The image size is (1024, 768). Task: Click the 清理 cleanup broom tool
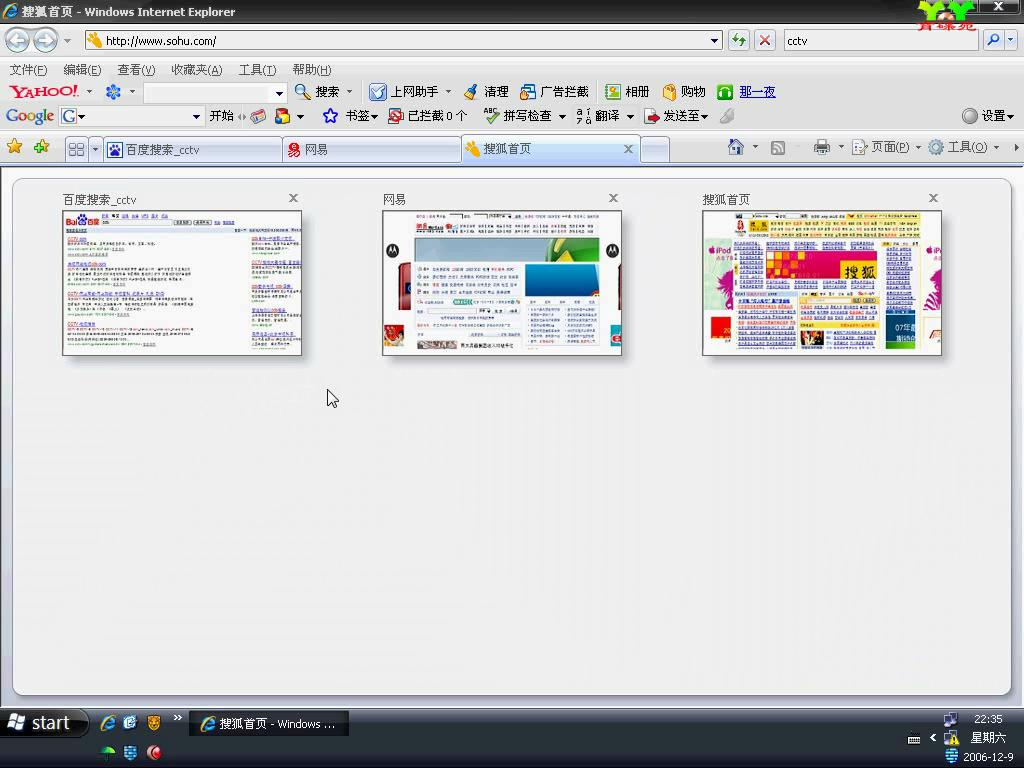(x=486, y=92)
